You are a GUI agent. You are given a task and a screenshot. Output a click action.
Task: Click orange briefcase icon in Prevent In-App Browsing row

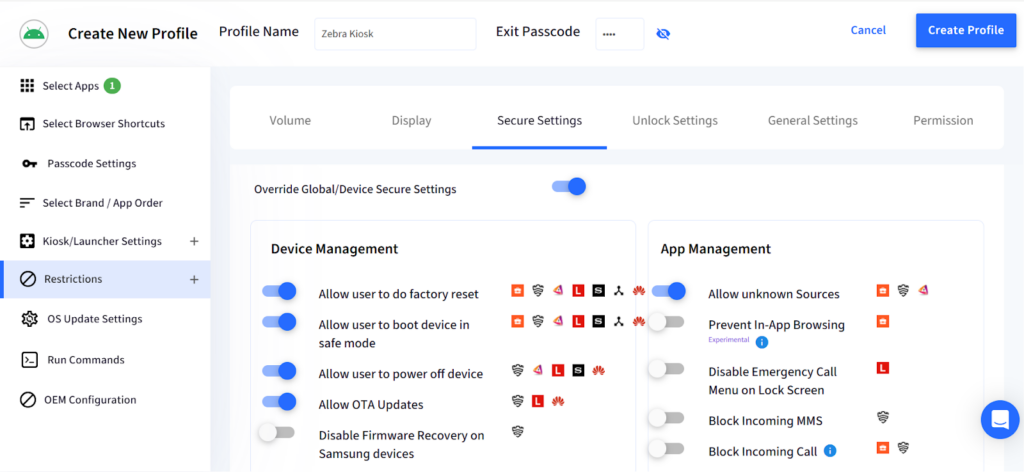pos(883,321)
